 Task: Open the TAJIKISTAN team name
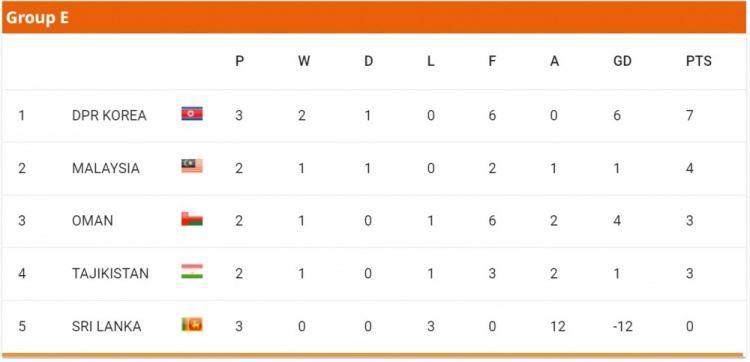[x=110, y=274]
